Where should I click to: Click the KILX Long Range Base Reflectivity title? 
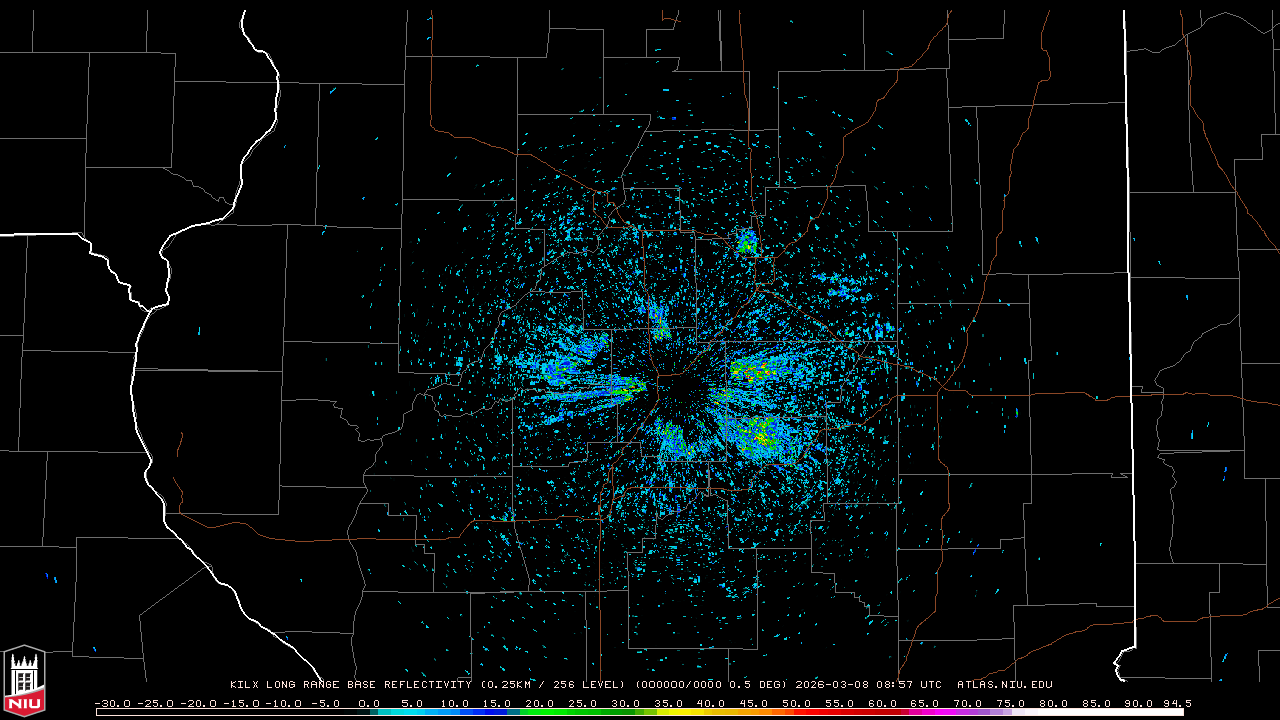coord(351,685)
